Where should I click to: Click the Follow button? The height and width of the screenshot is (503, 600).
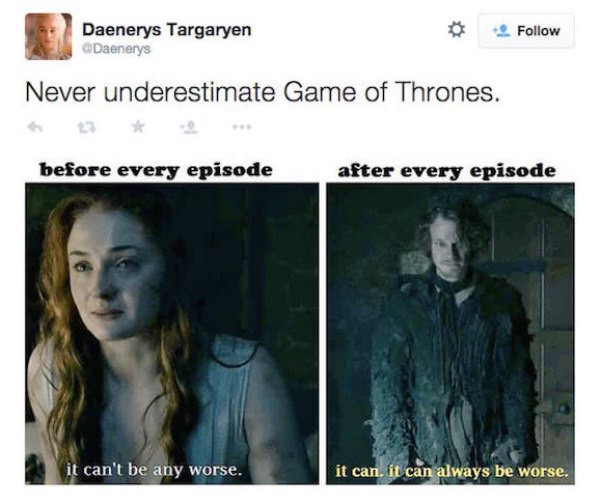click(x=526, y=31)
